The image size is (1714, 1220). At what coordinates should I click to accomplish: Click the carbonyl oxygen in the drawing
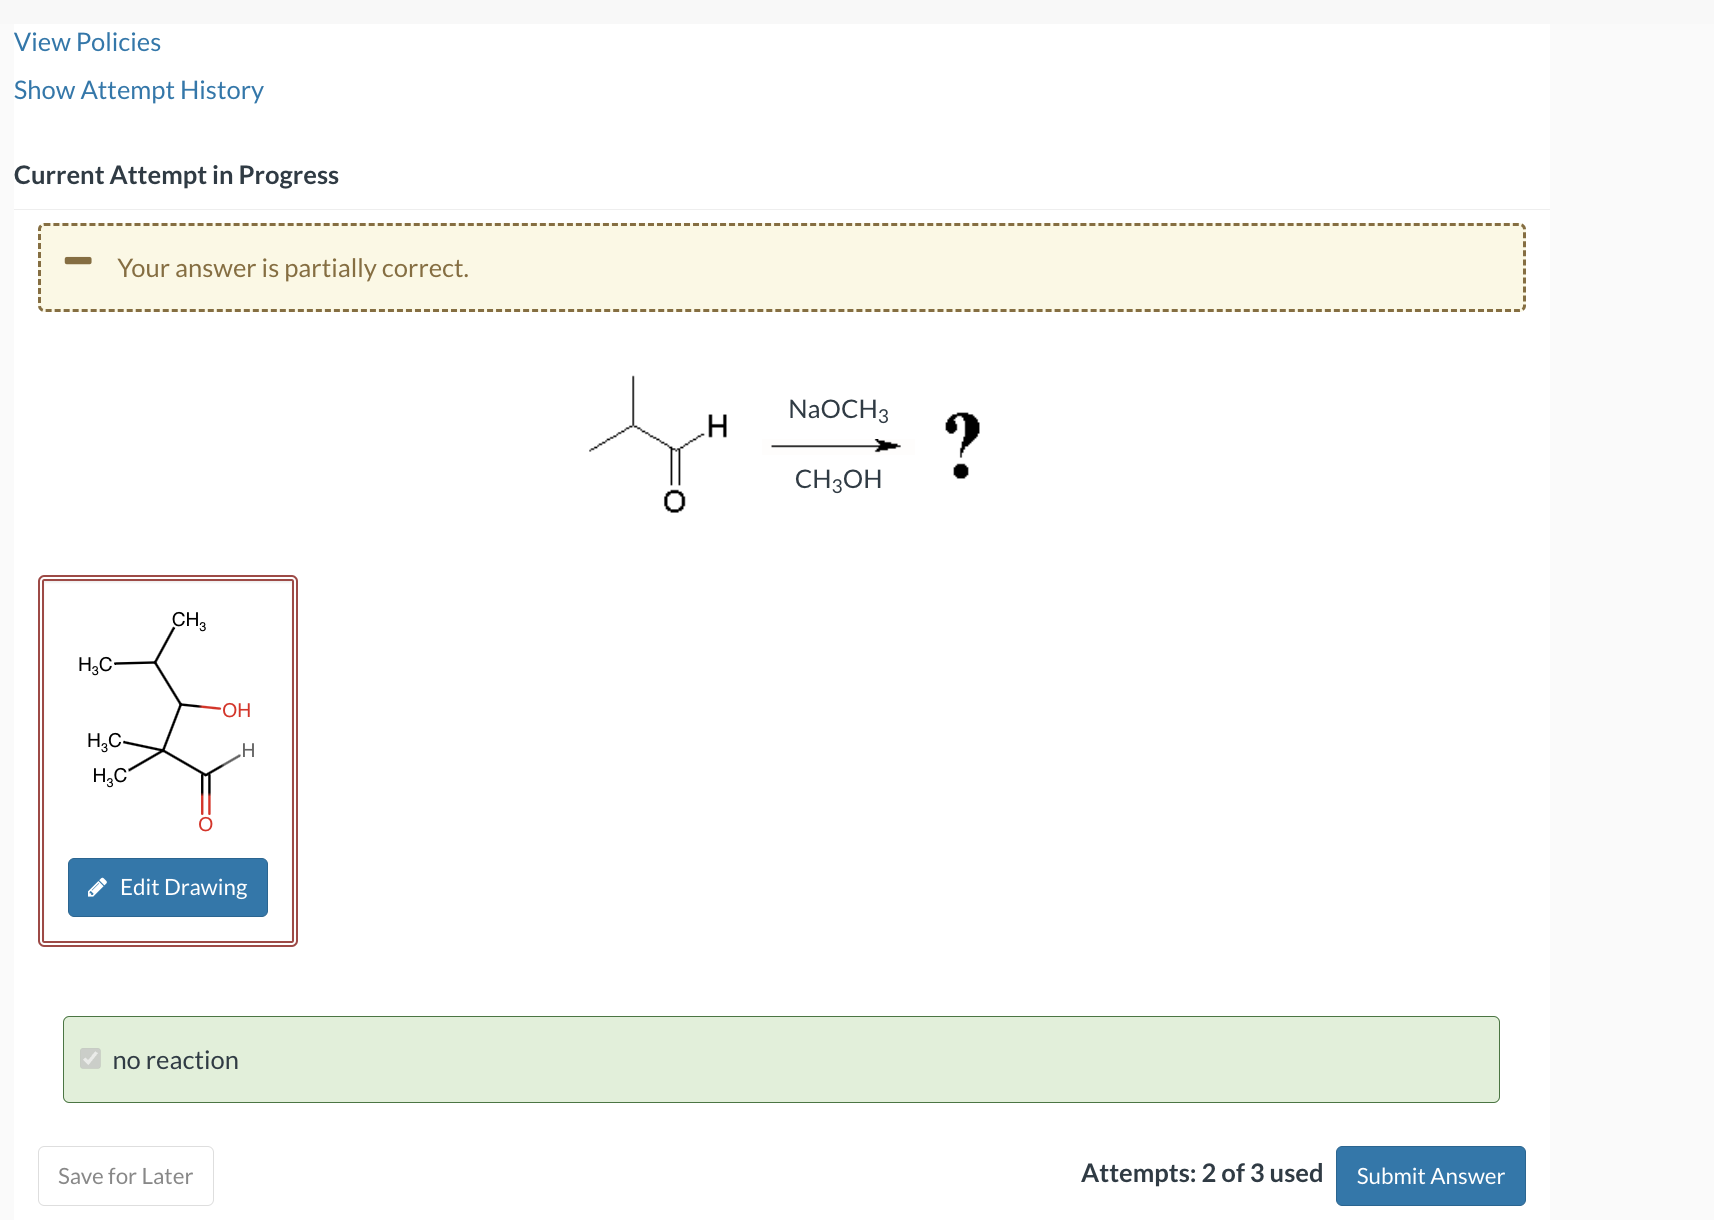[x=206, y=824]
